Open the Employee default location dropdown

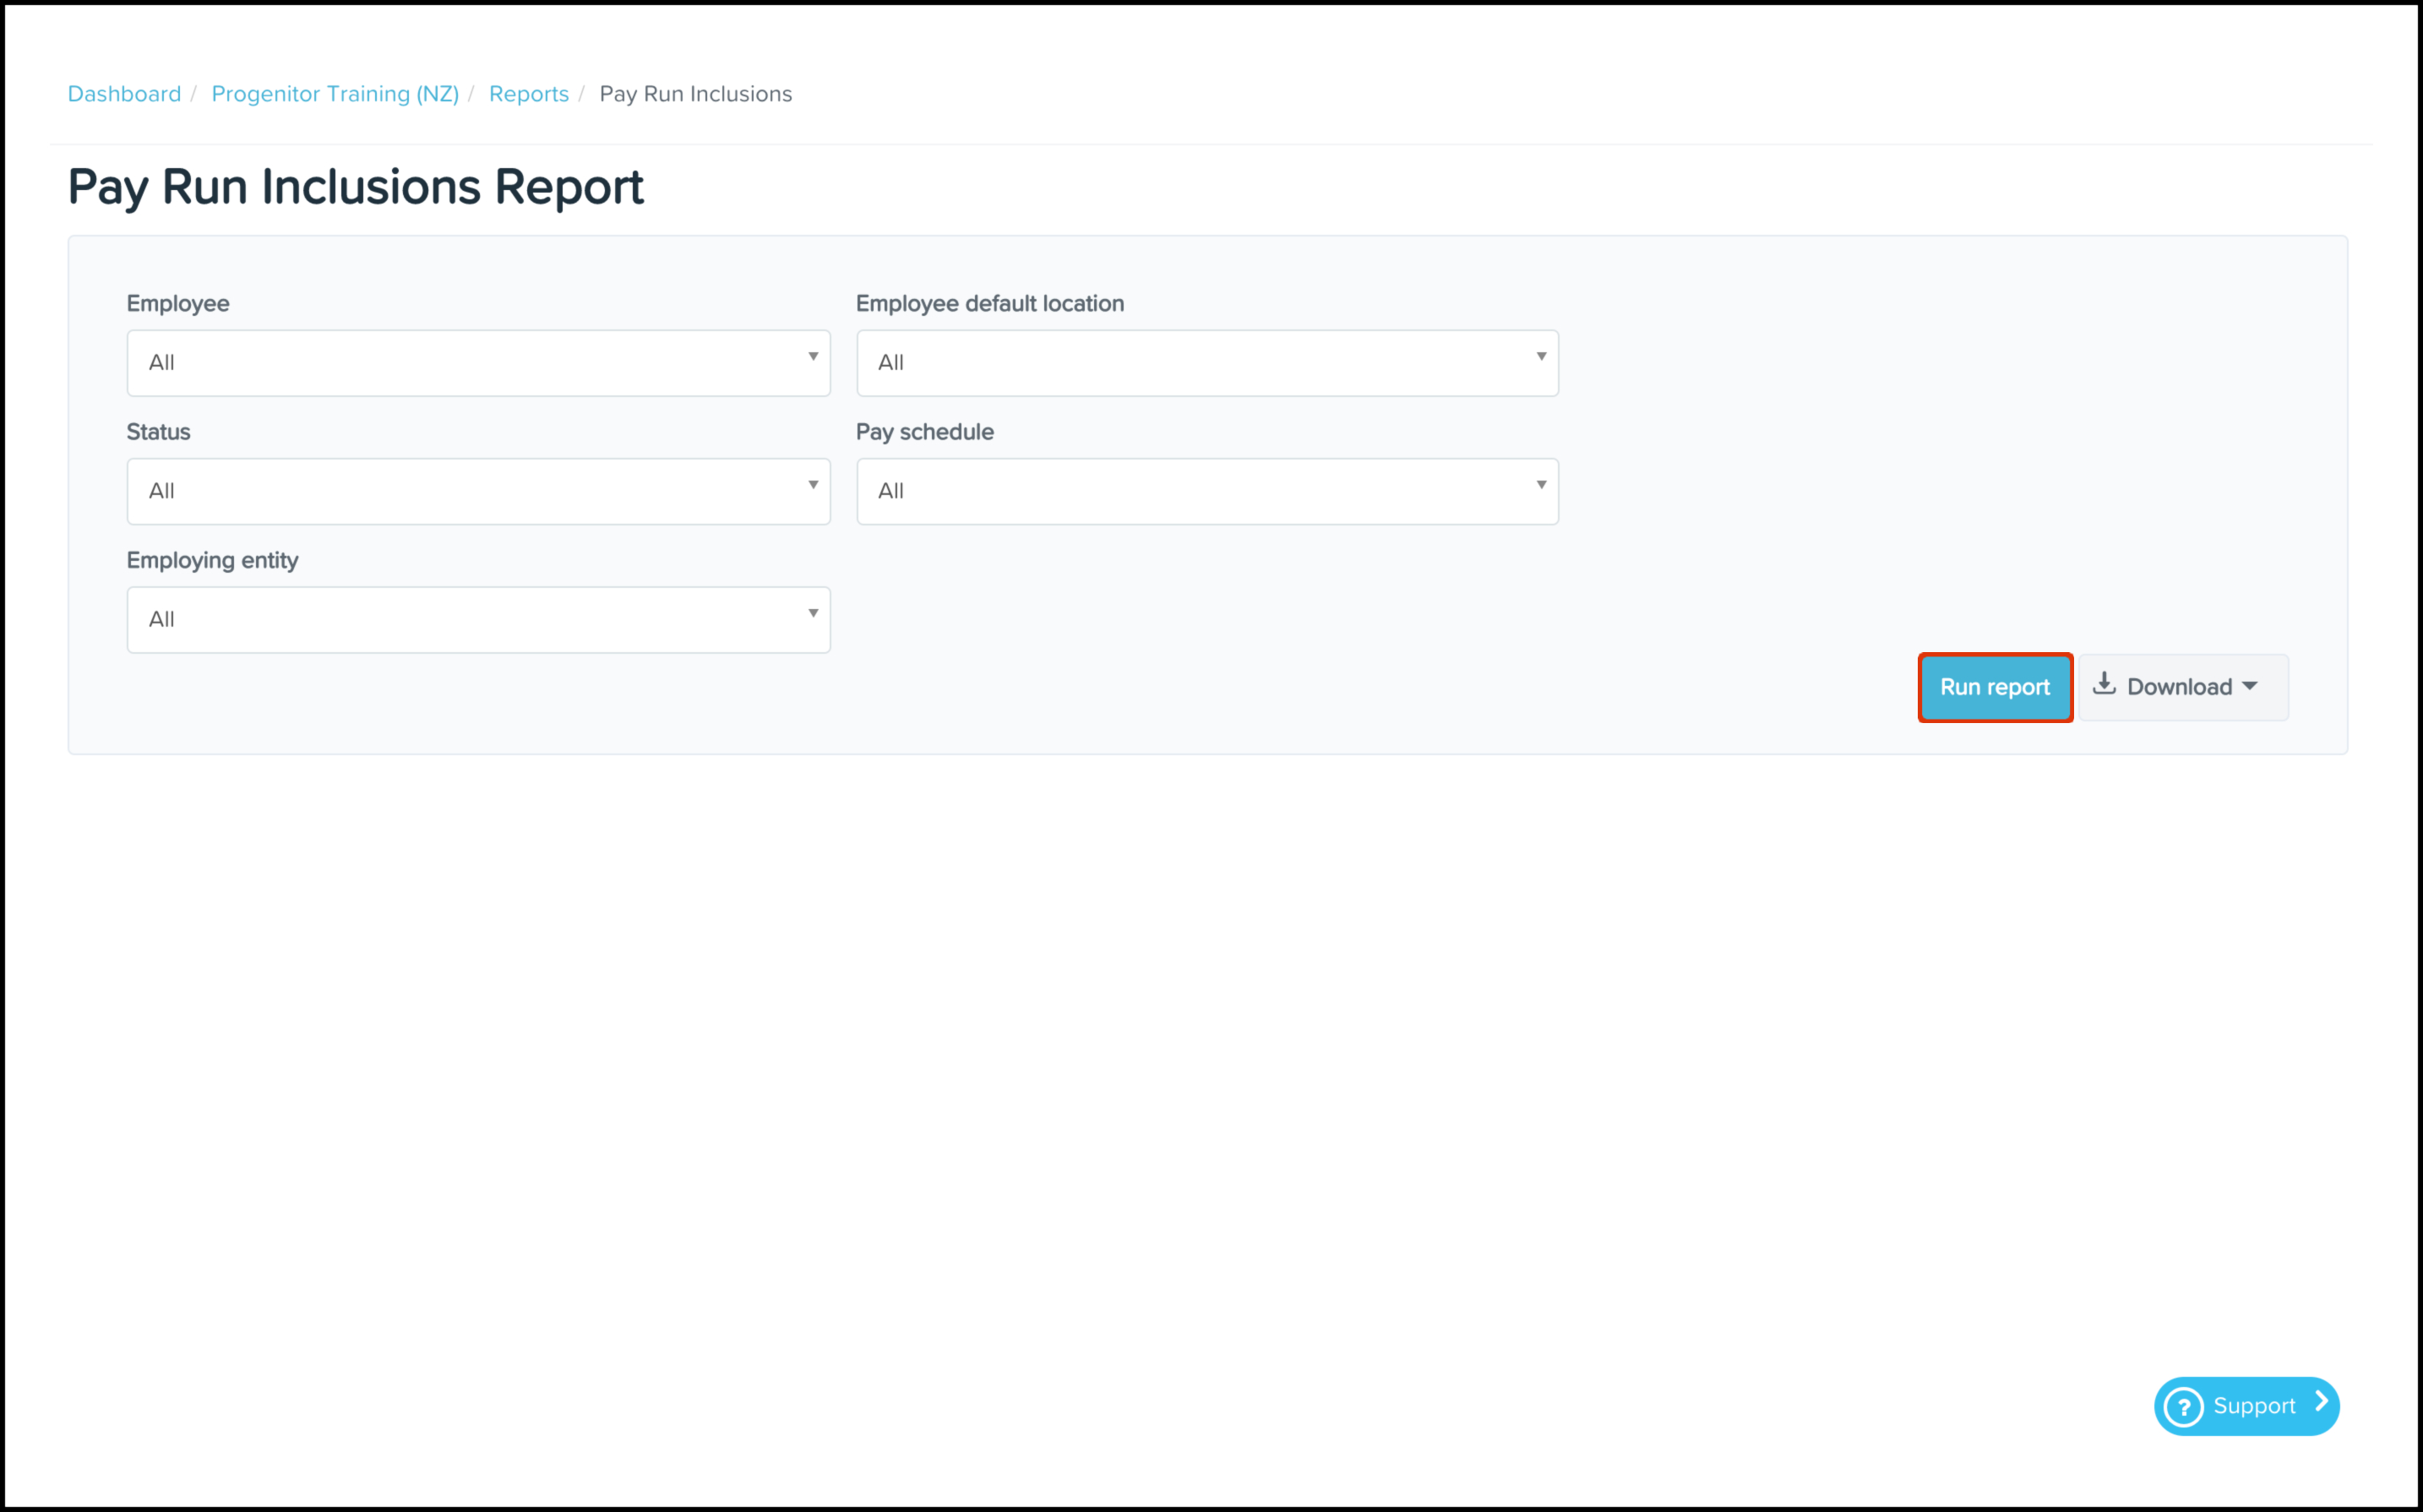1206,363
